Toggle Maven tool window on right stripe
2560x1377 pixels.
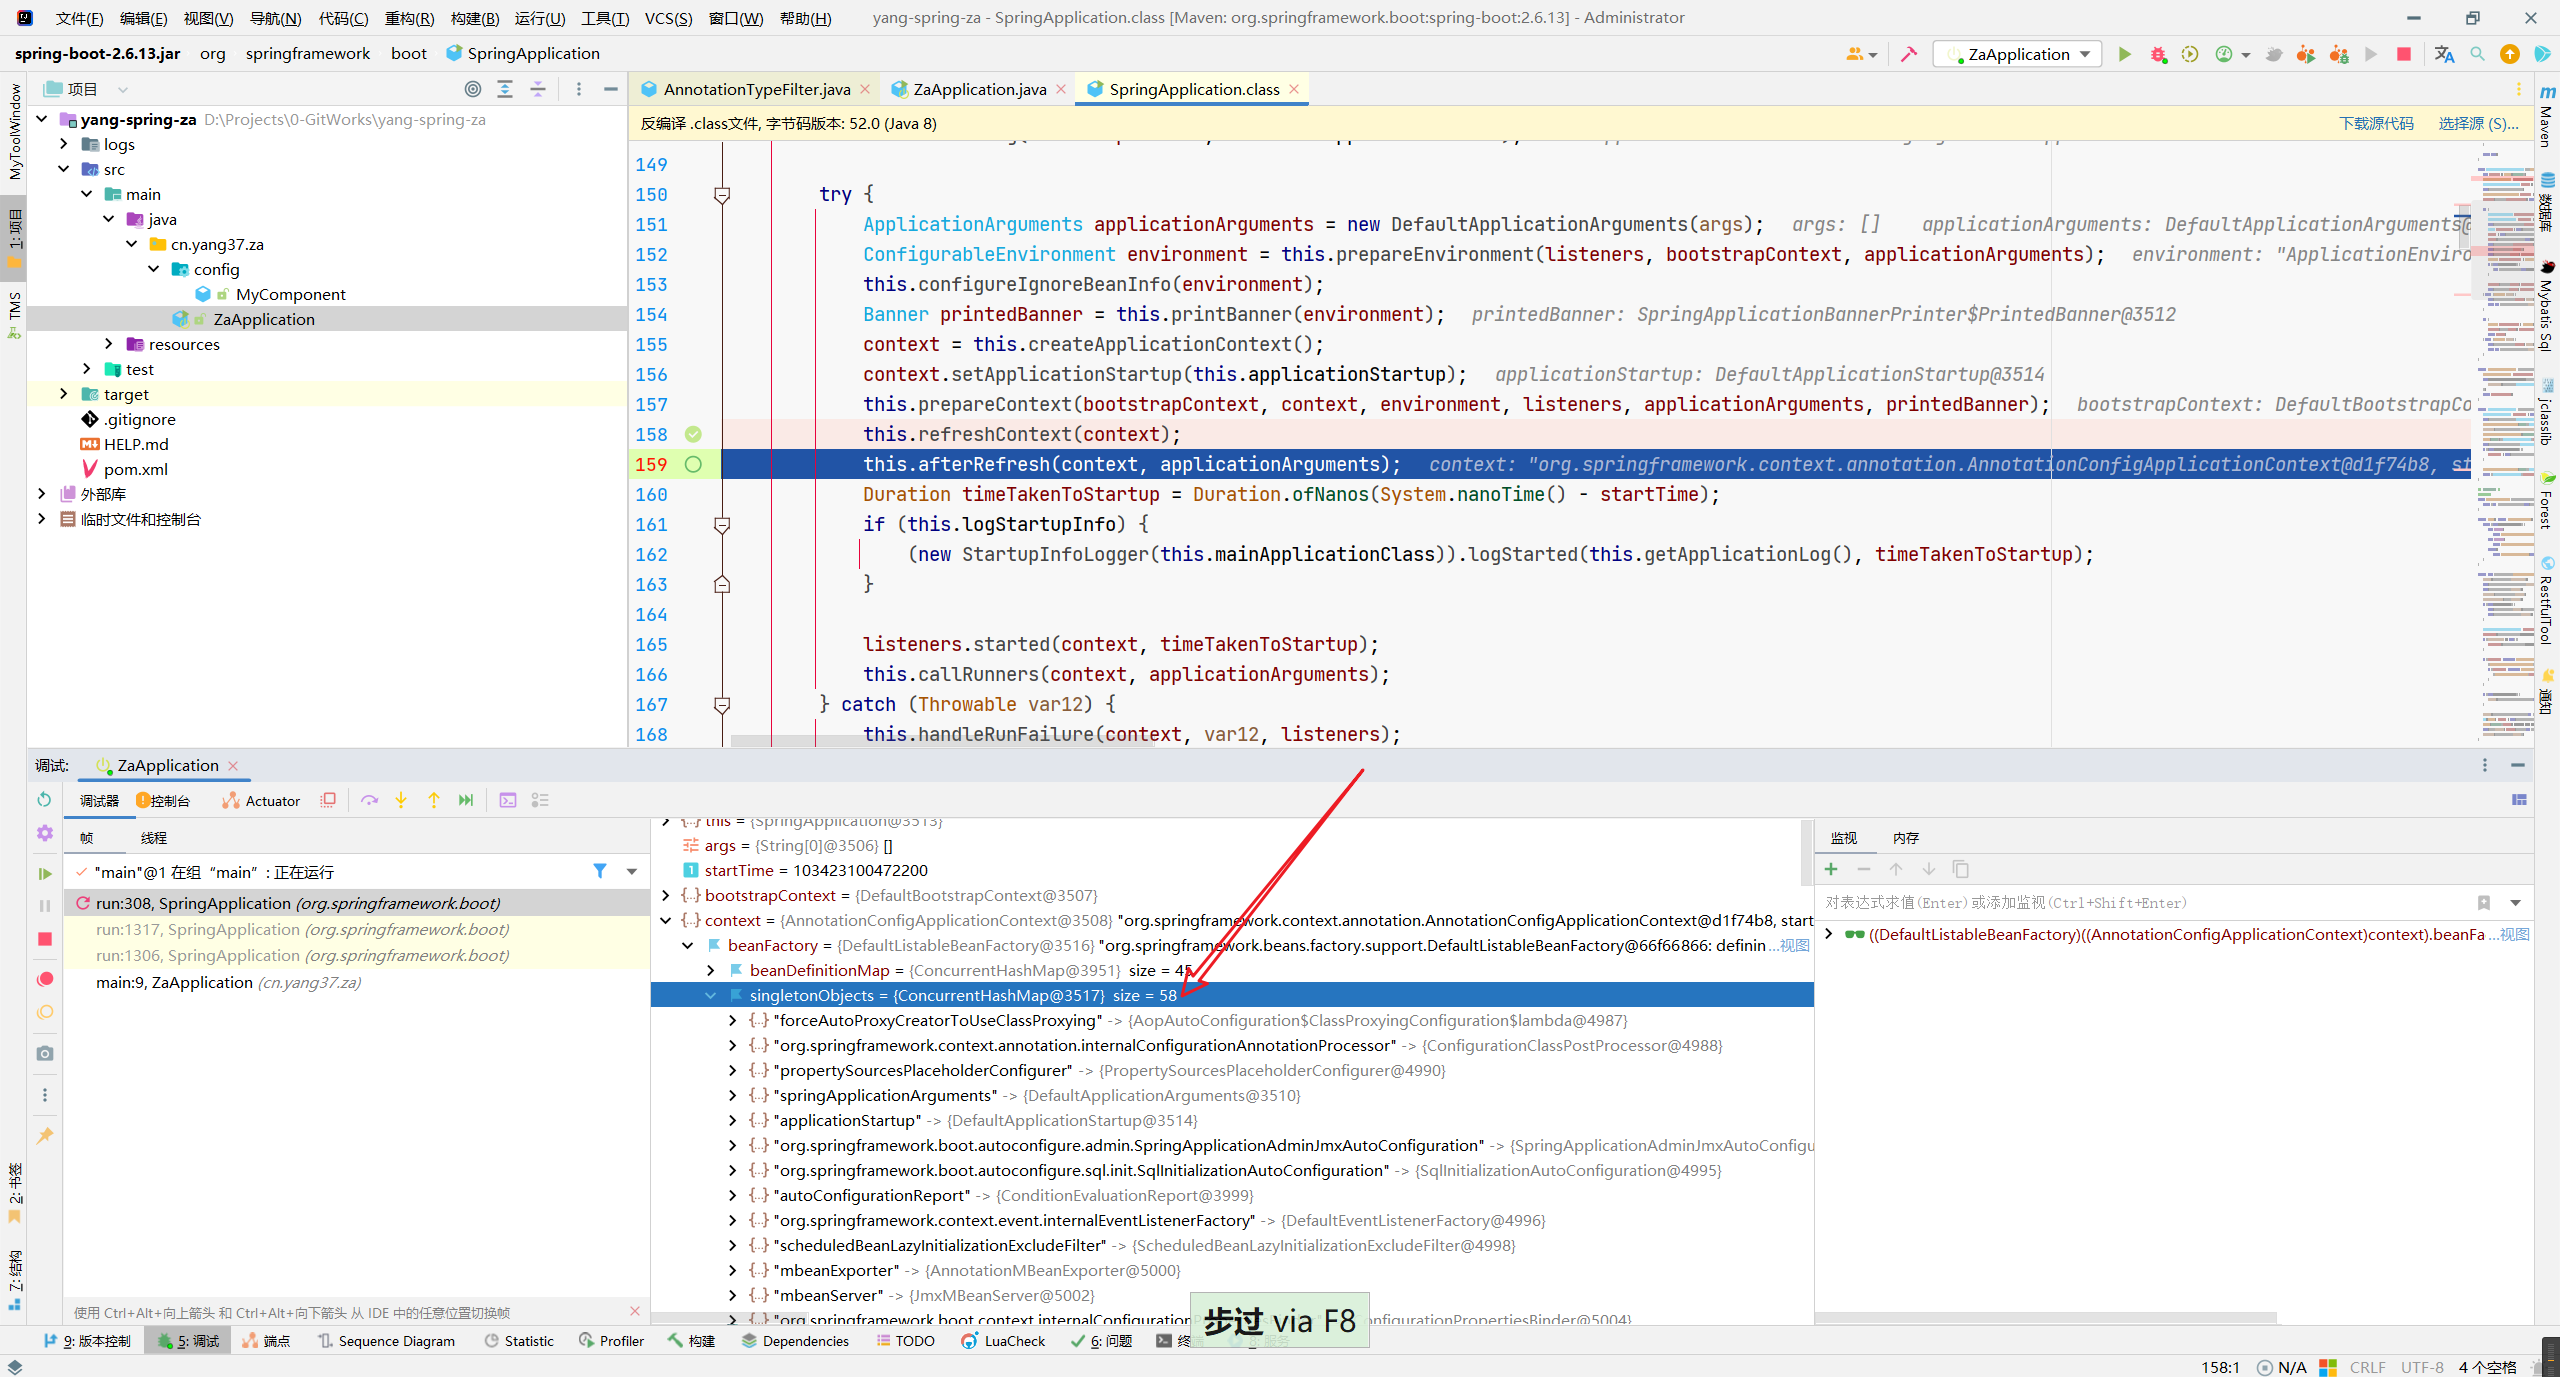[x=2546, y=115]
